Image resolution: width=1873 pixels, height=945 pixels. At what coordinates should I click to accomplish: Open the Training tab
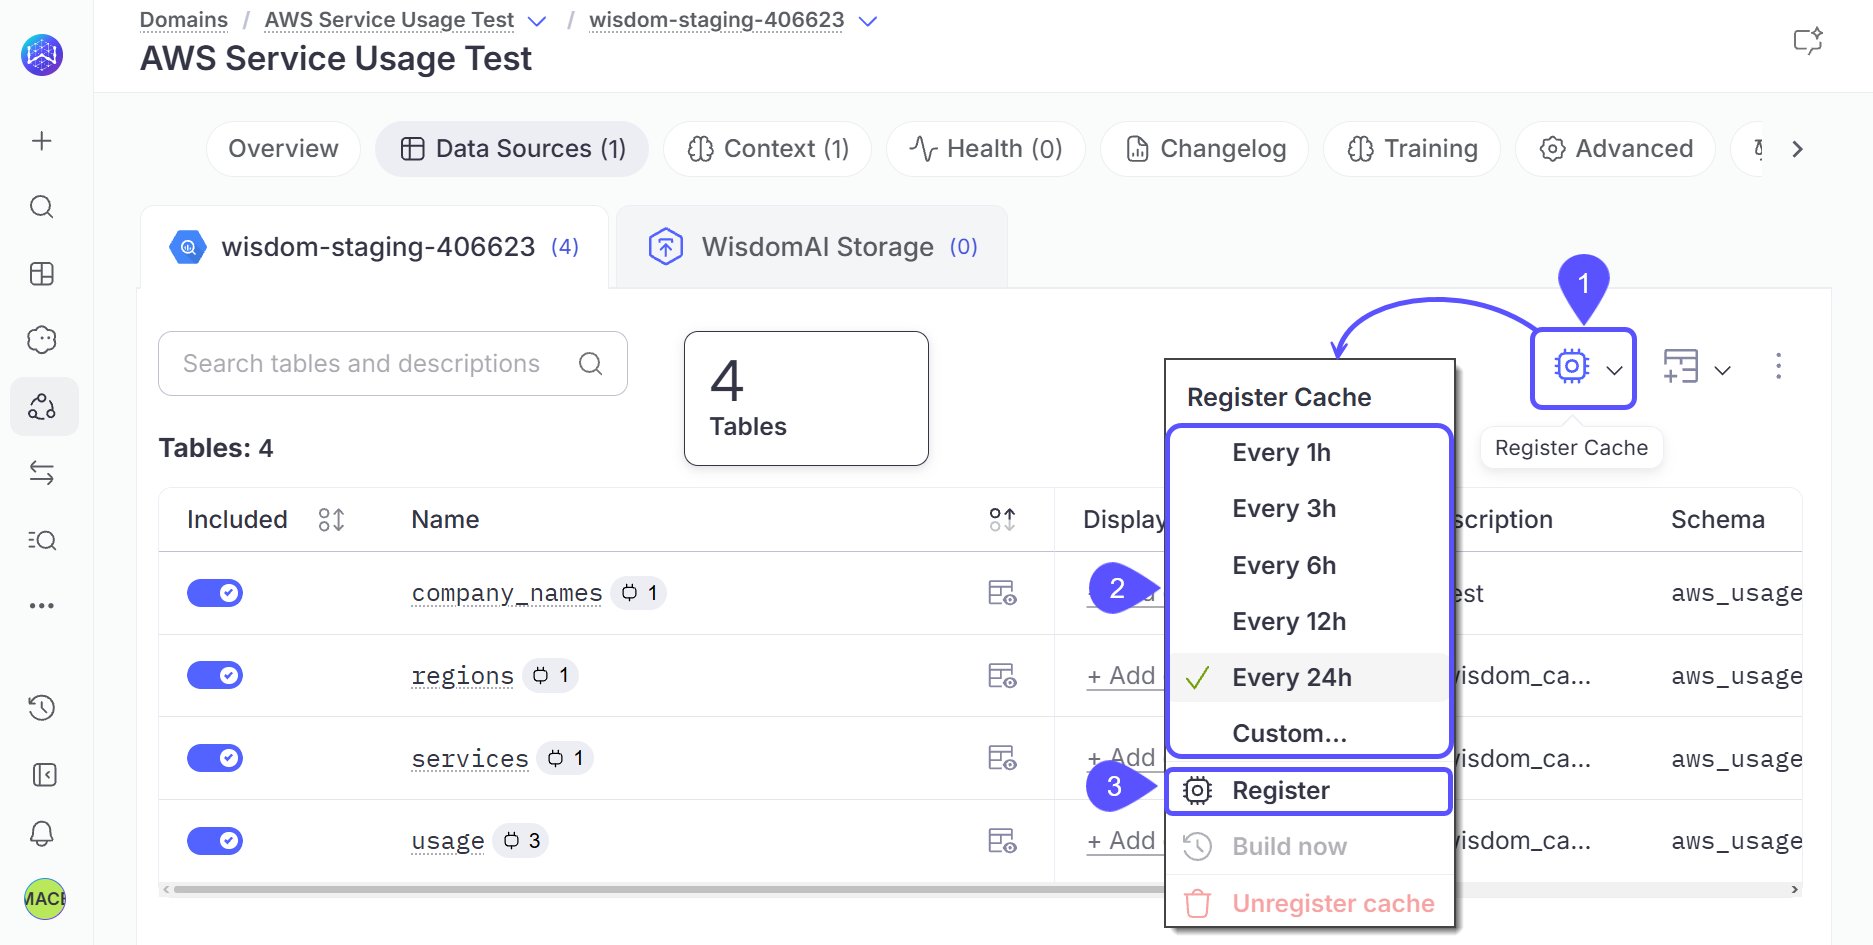click(1411, 149)
